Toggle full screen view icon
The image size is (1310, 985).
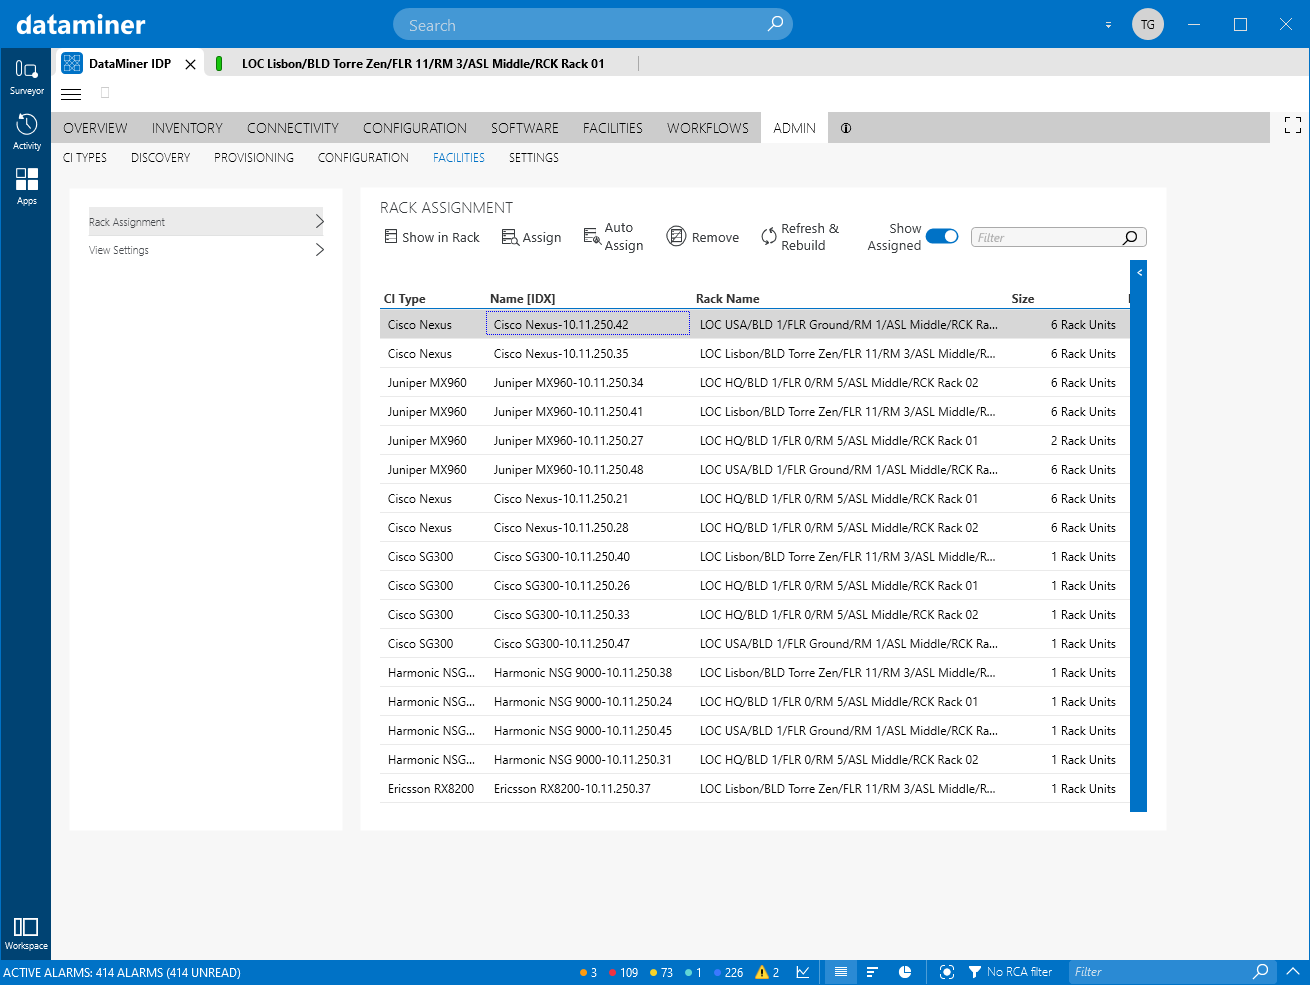1293,125
